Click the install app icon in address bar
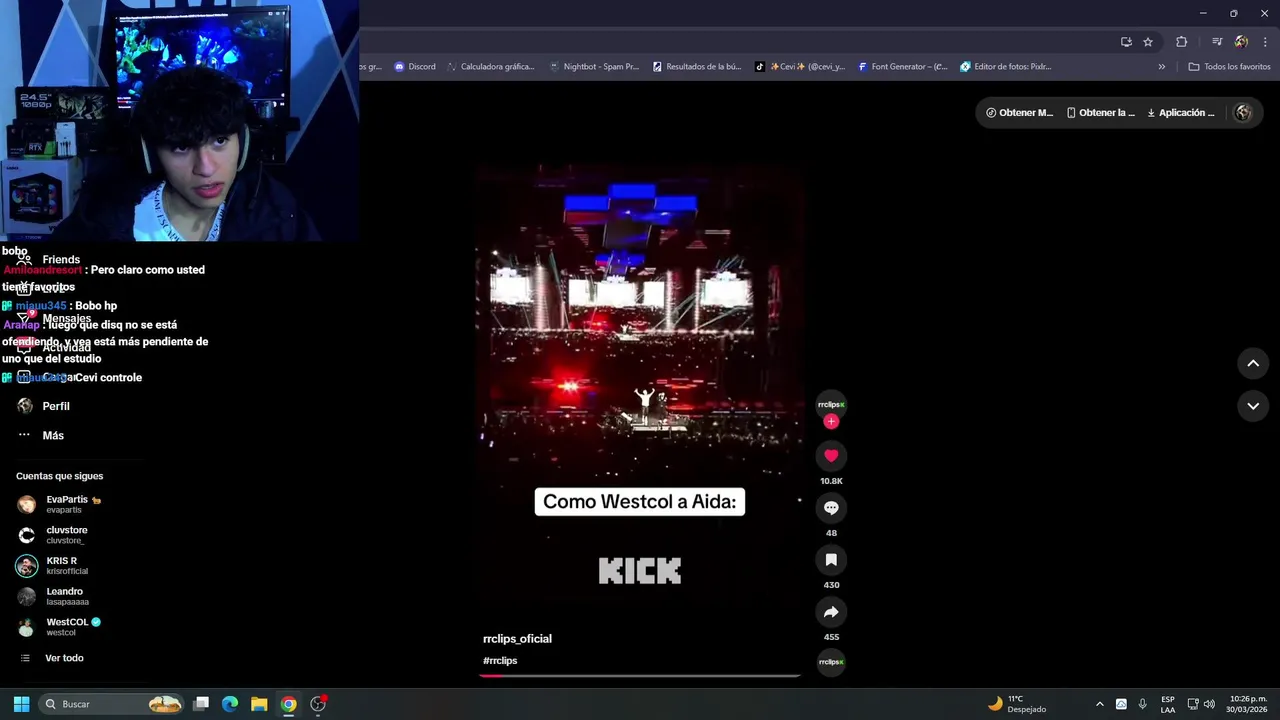This screenshot has width=1280, height=720. point(1126,42)
